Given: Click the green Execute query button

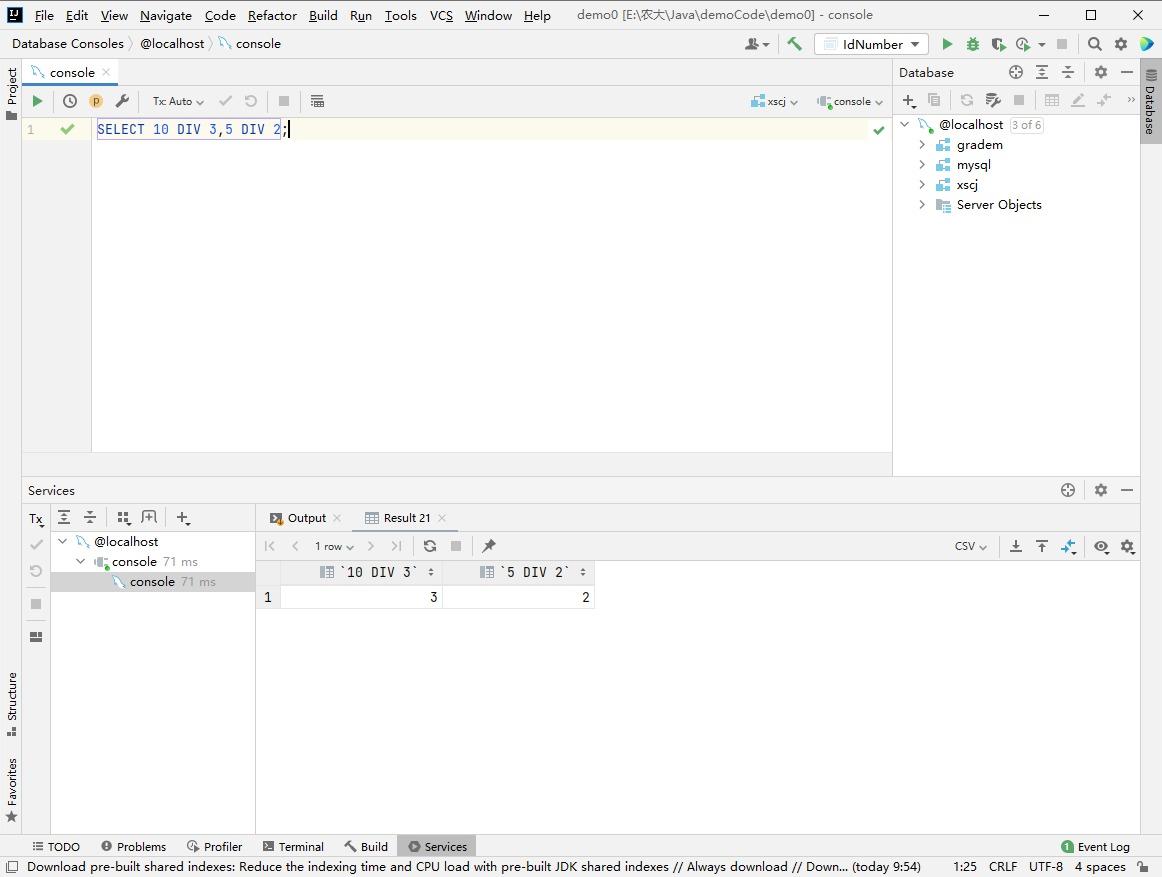Looking at the screenshot, I should [37, 101].
